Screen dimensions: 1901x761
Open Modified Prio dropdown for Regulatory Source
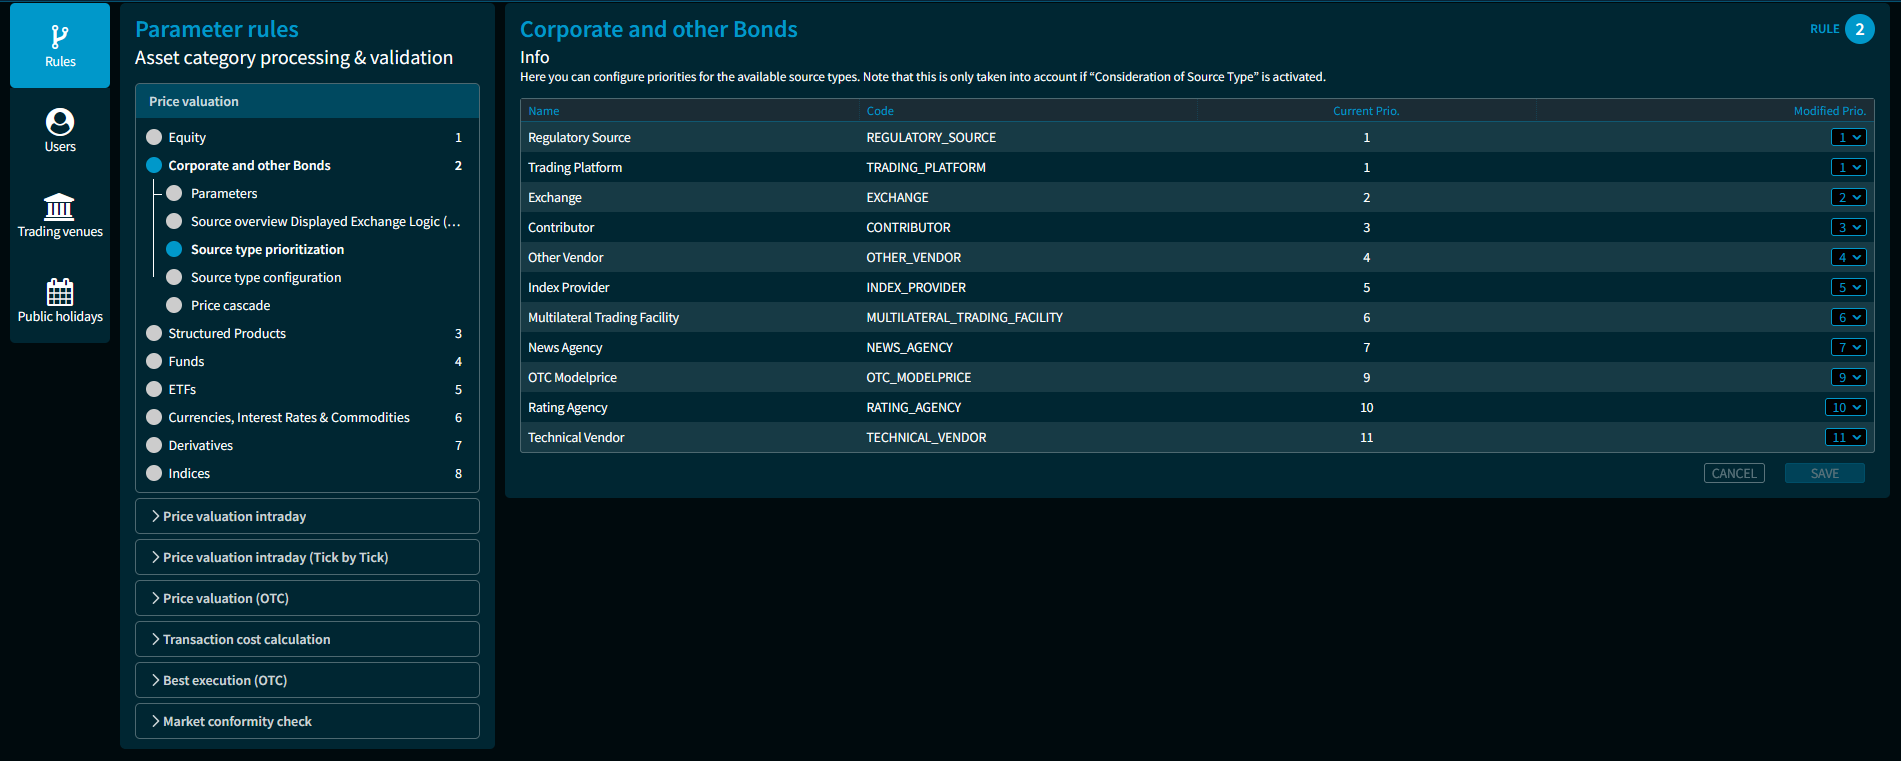point(1849,137)
